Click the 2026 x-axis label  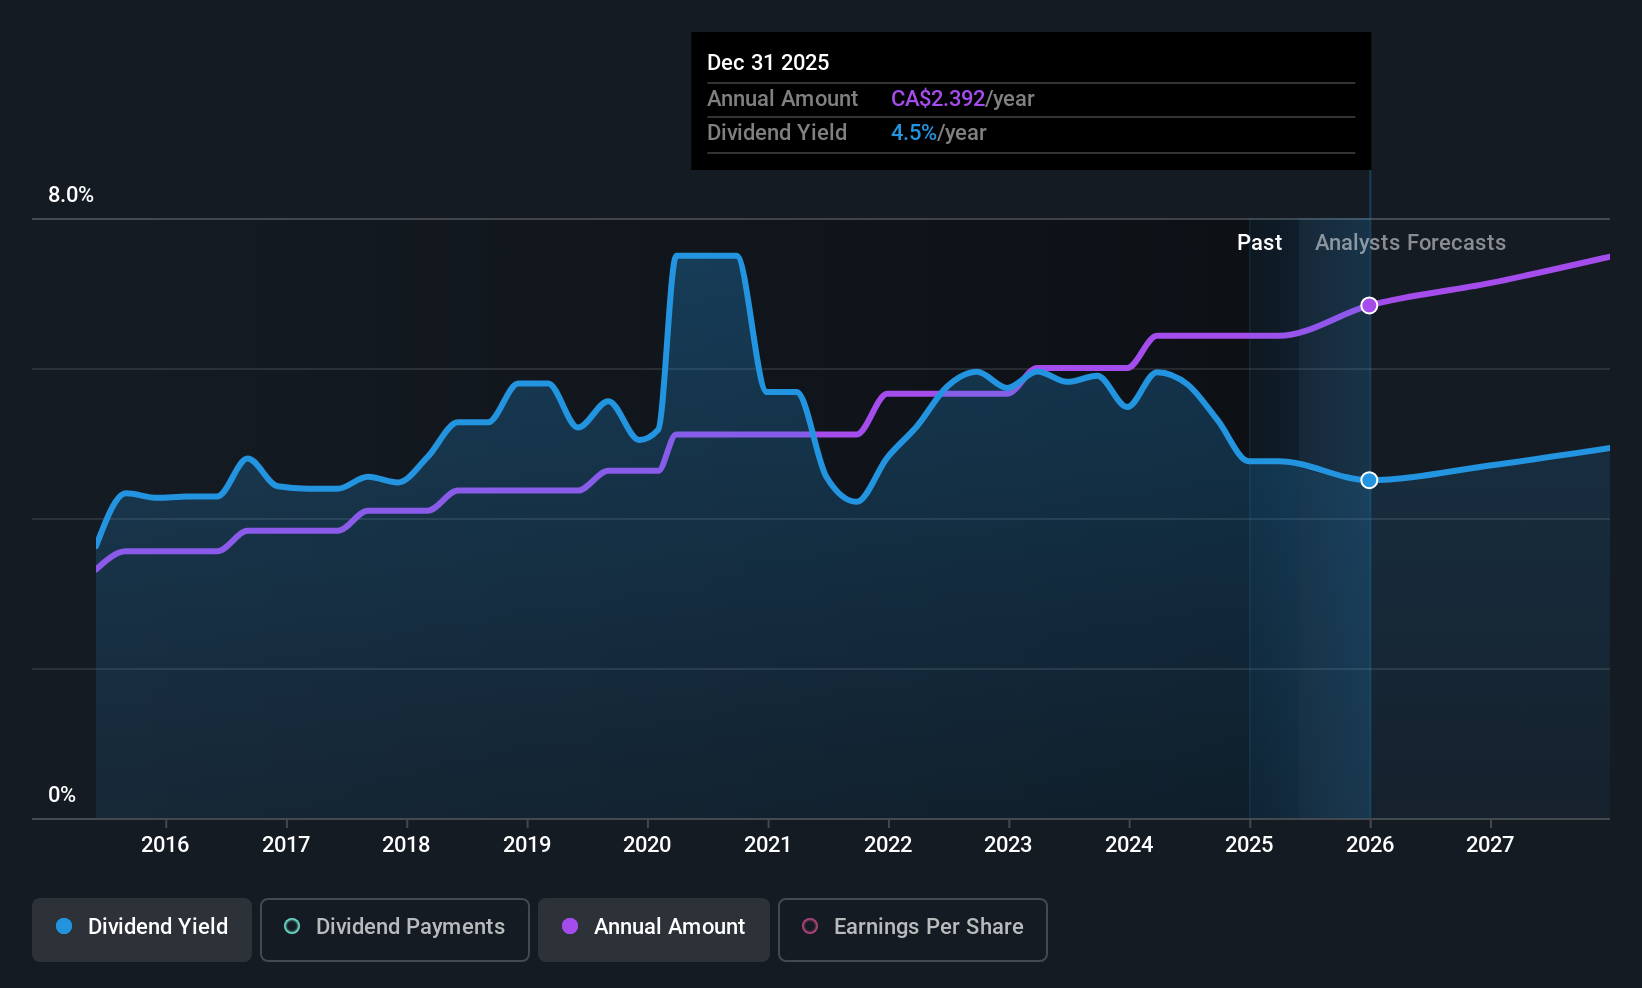click(1370, 844)
